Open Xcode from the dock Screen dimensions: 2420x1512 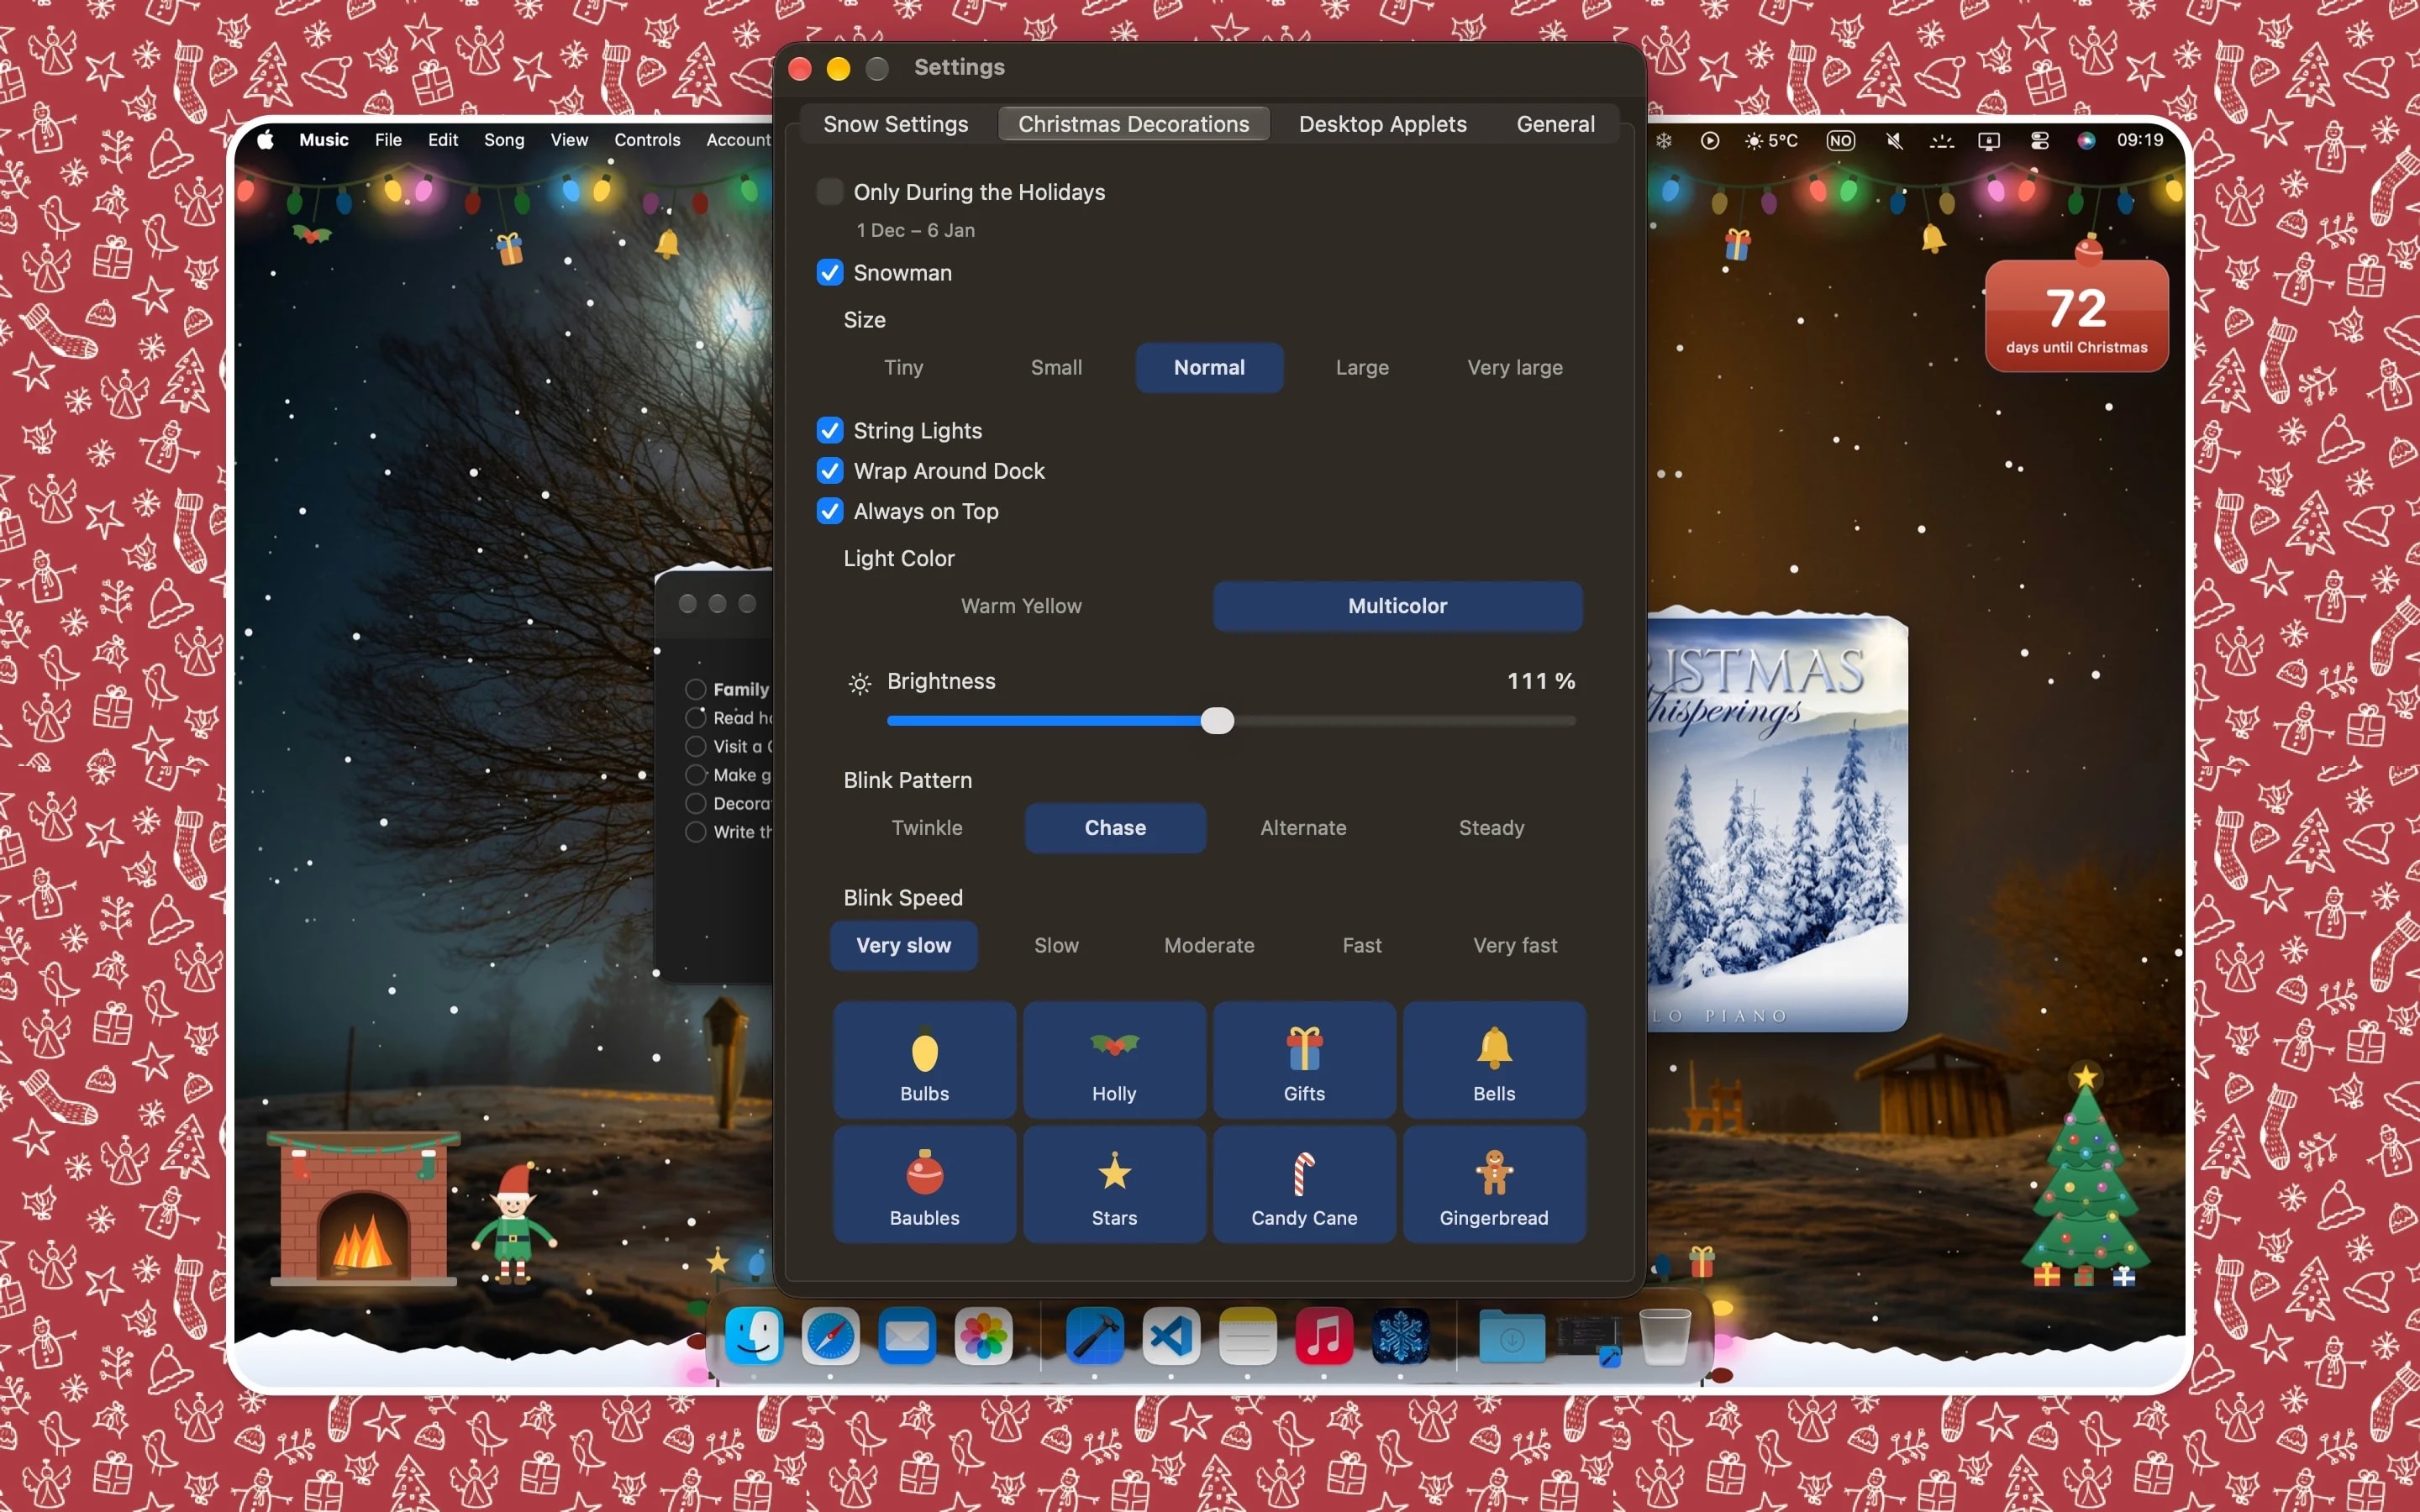(1094, 1335)
